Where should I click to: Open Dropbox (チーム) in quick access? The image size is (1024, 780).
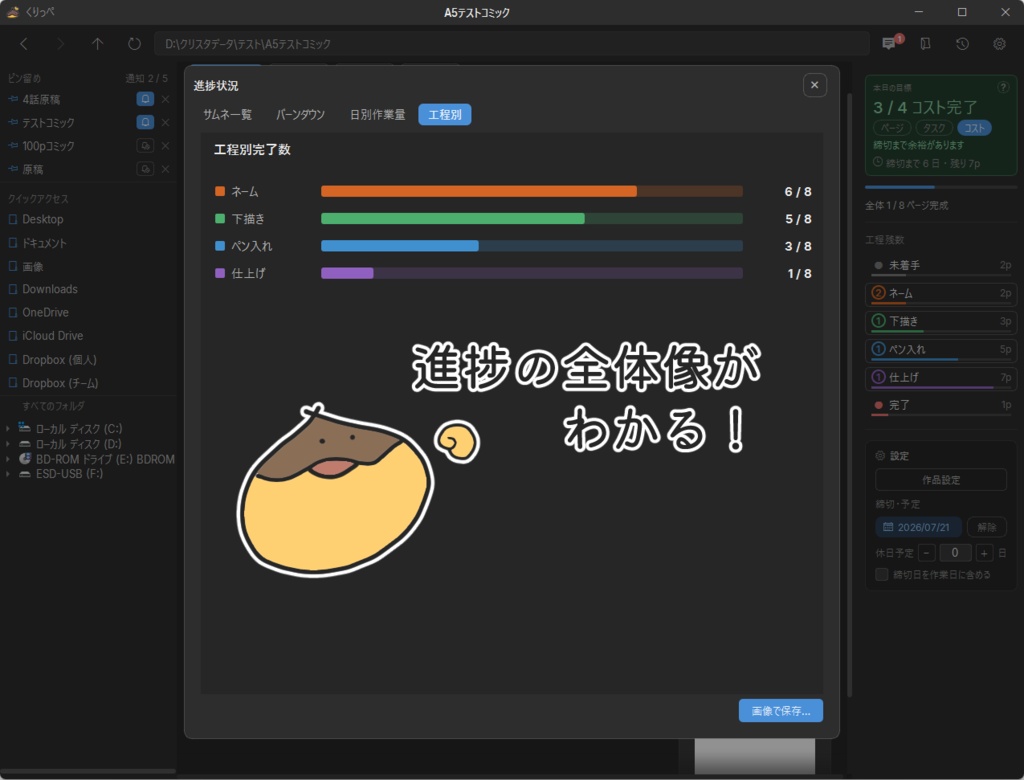point(59,383)
